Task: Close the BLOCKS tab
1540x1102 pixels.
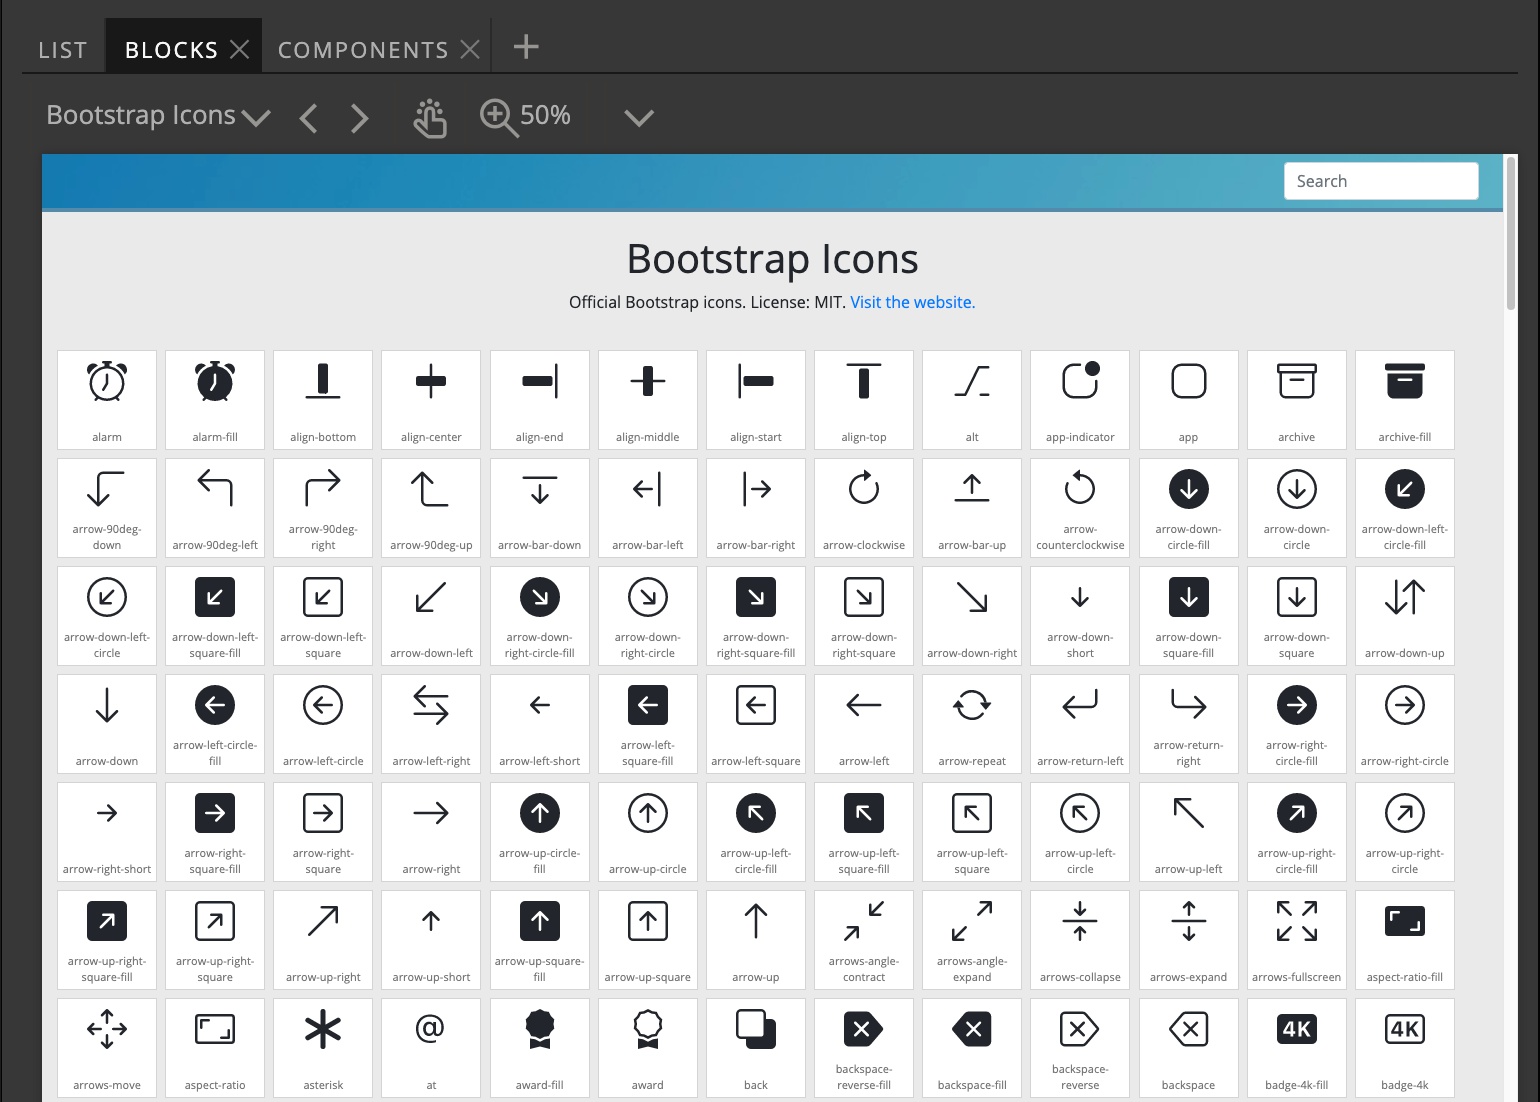Action: click(240, 49)
